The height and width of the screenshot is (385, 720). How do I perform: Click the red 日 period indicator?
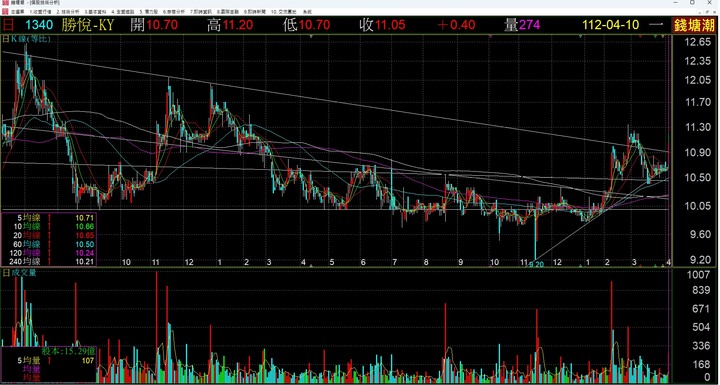pos(9,25)
